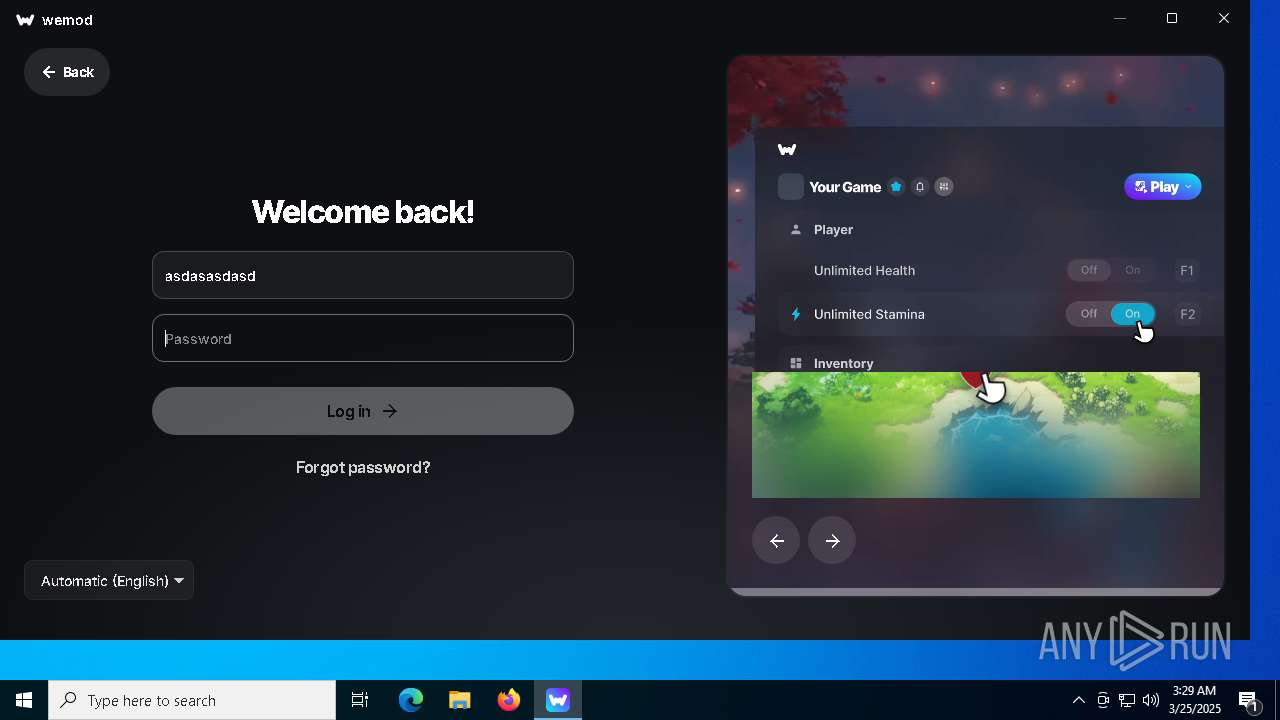Click the F1 hotkey badge
The image size is (1280, 720).
[1187, 270]
